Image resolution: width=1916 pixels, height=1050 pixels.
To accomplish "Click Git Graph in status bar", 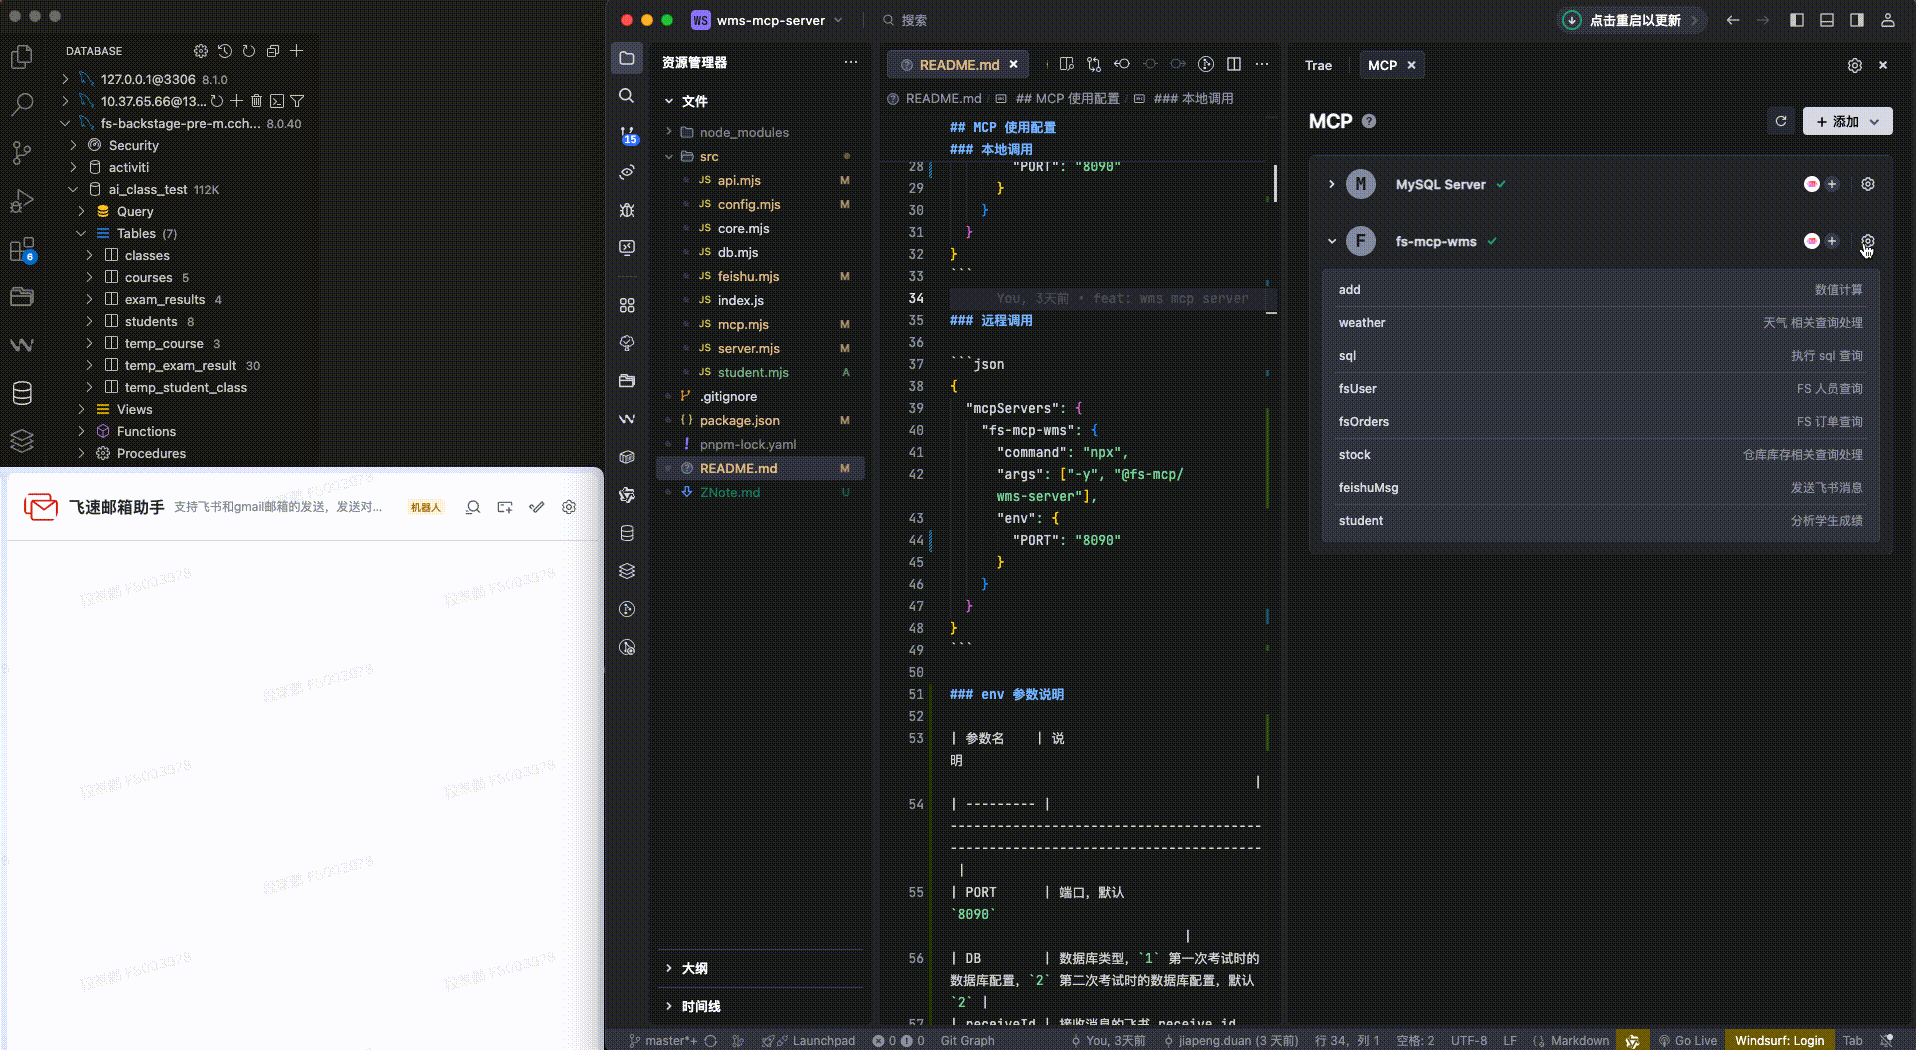I will (967, 1040).
